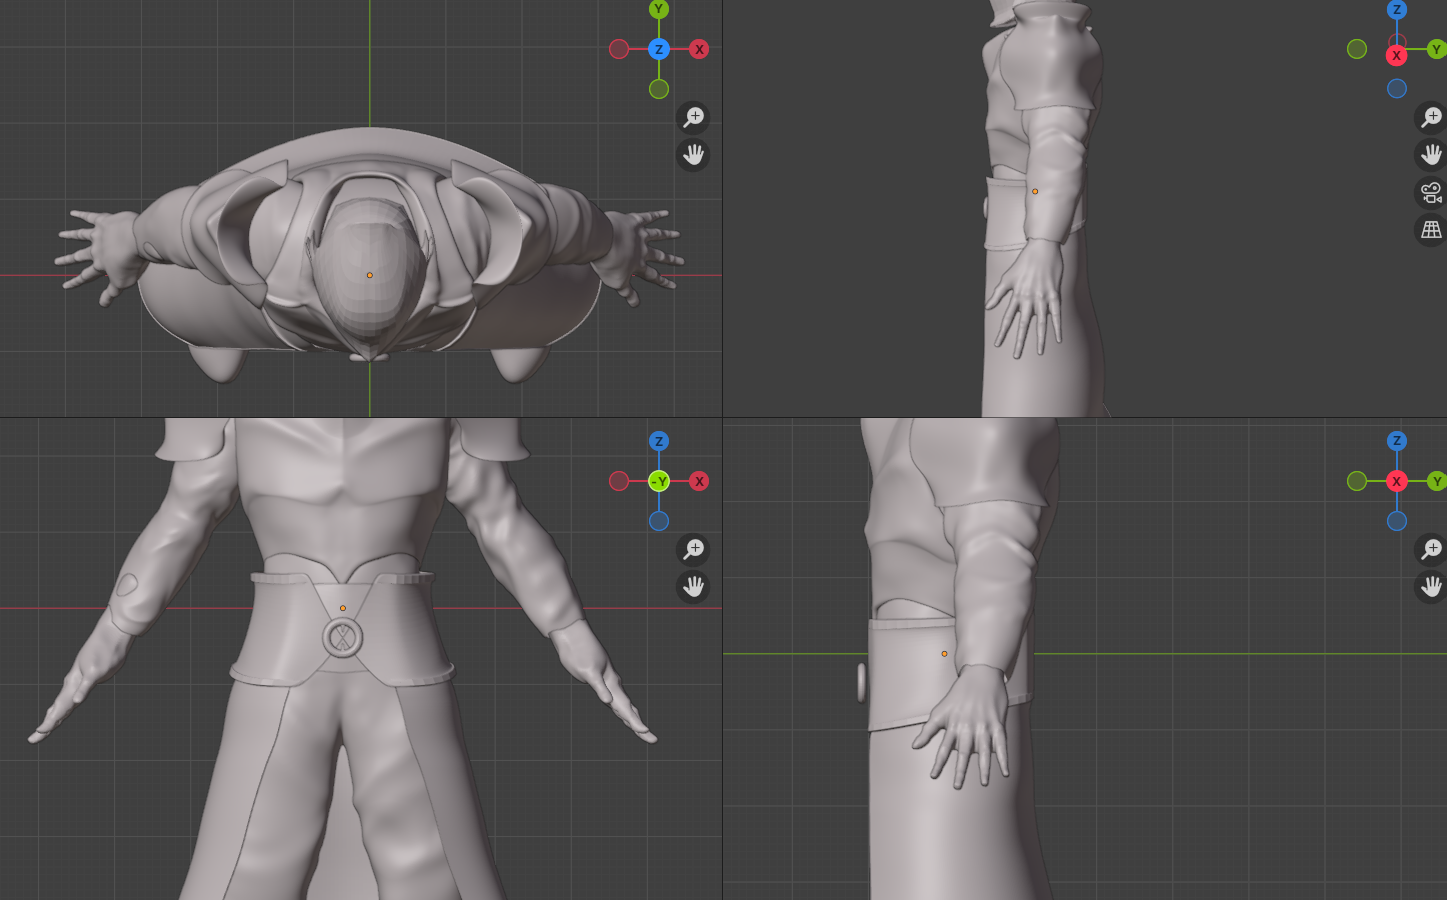This screenshot has height=900, width=1447.
Task: Click the round belt buckle on the model
Action: coord(343,638)
